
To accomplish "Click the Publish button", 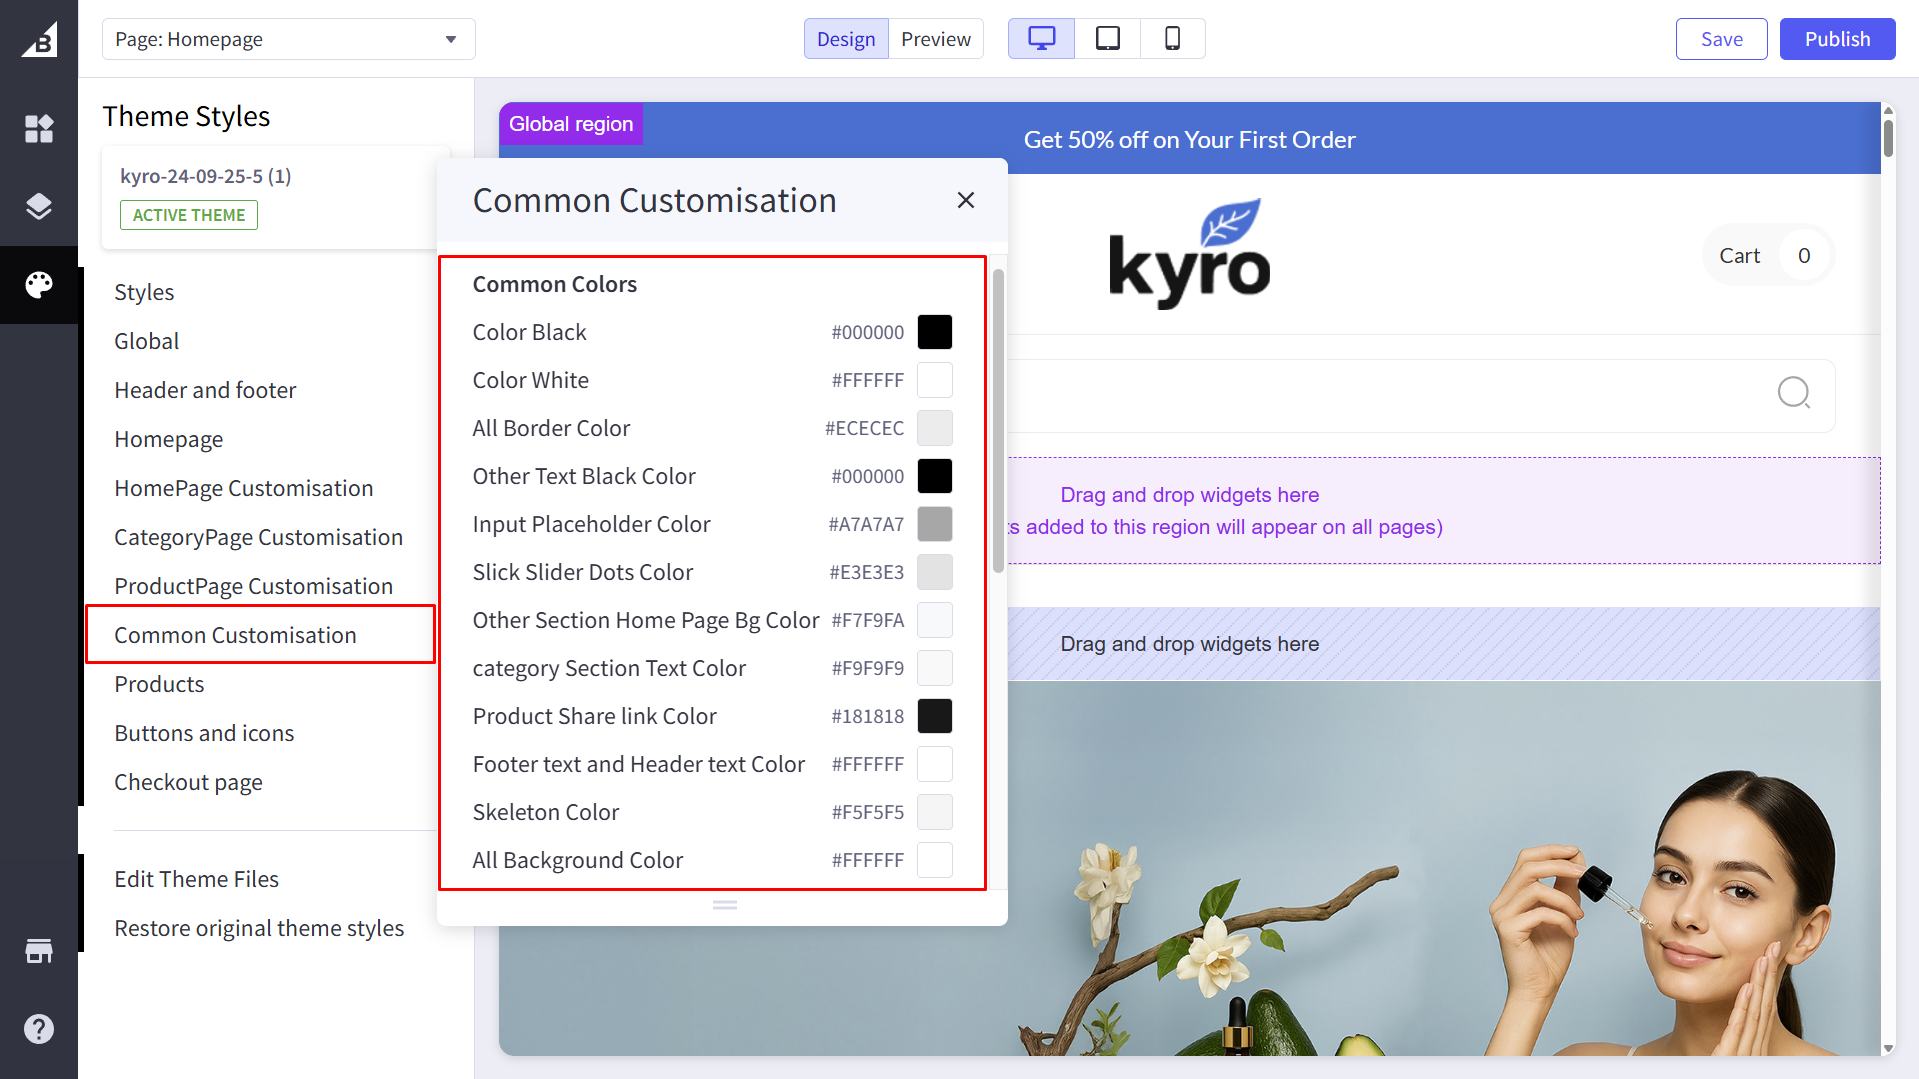I will click(1837, 39).
